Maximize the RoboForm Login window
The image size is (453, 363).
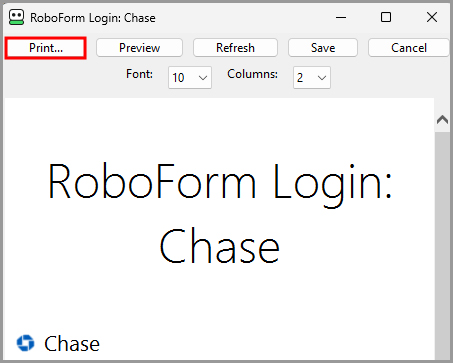click(x=386, y=17)
